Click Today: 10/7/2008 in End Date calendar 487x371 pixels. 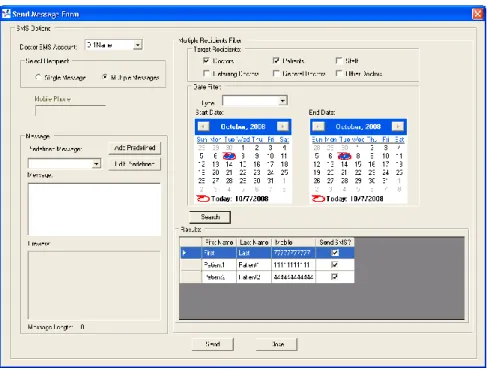pyautogui.click(x=355, y=199)
